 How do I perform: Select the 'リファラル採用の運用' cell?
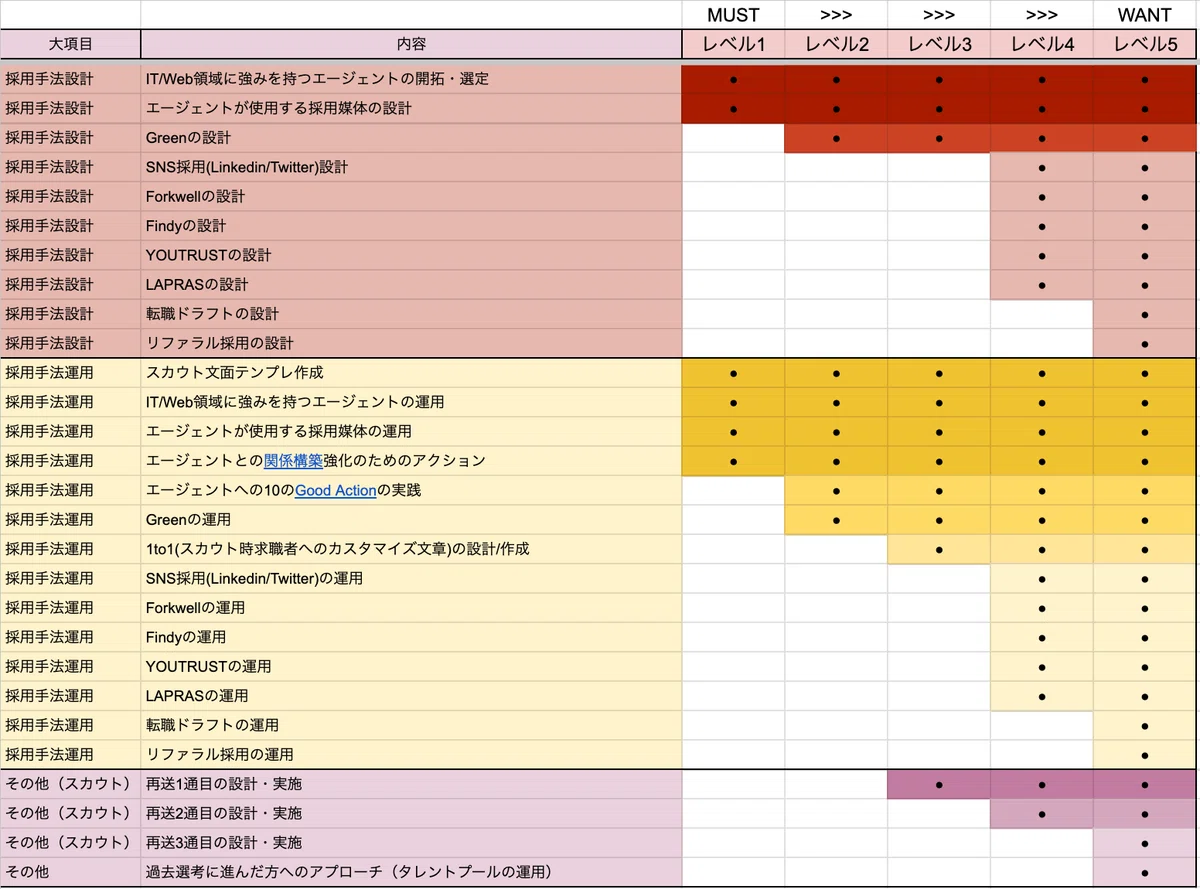click(x=411, y=754)
